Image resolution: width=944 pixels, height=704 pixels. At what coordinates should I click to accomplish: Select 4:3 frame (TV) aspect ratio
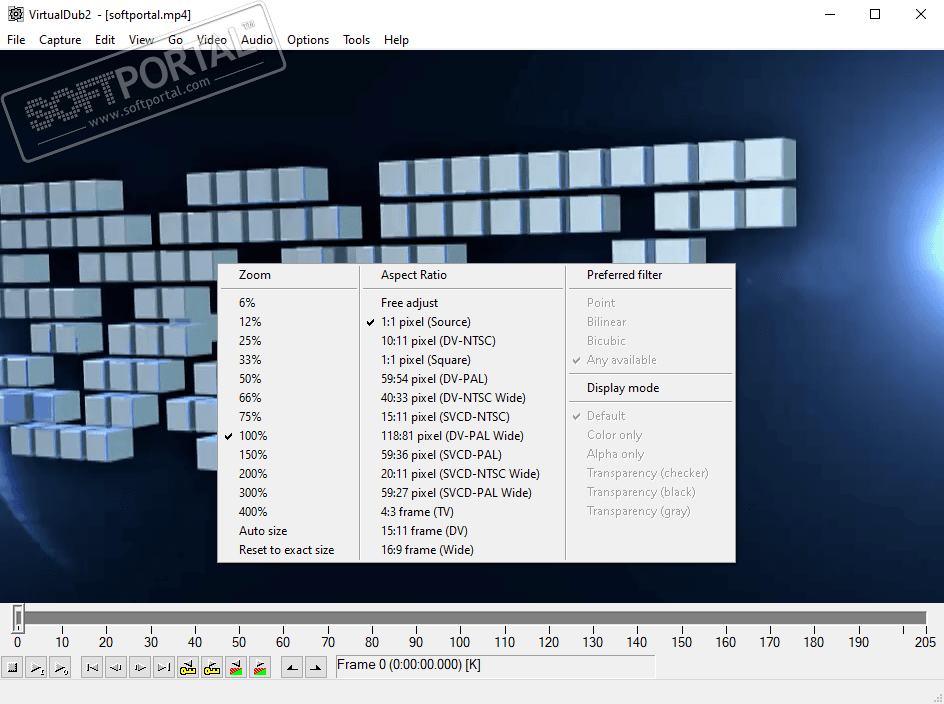point(462,512)
